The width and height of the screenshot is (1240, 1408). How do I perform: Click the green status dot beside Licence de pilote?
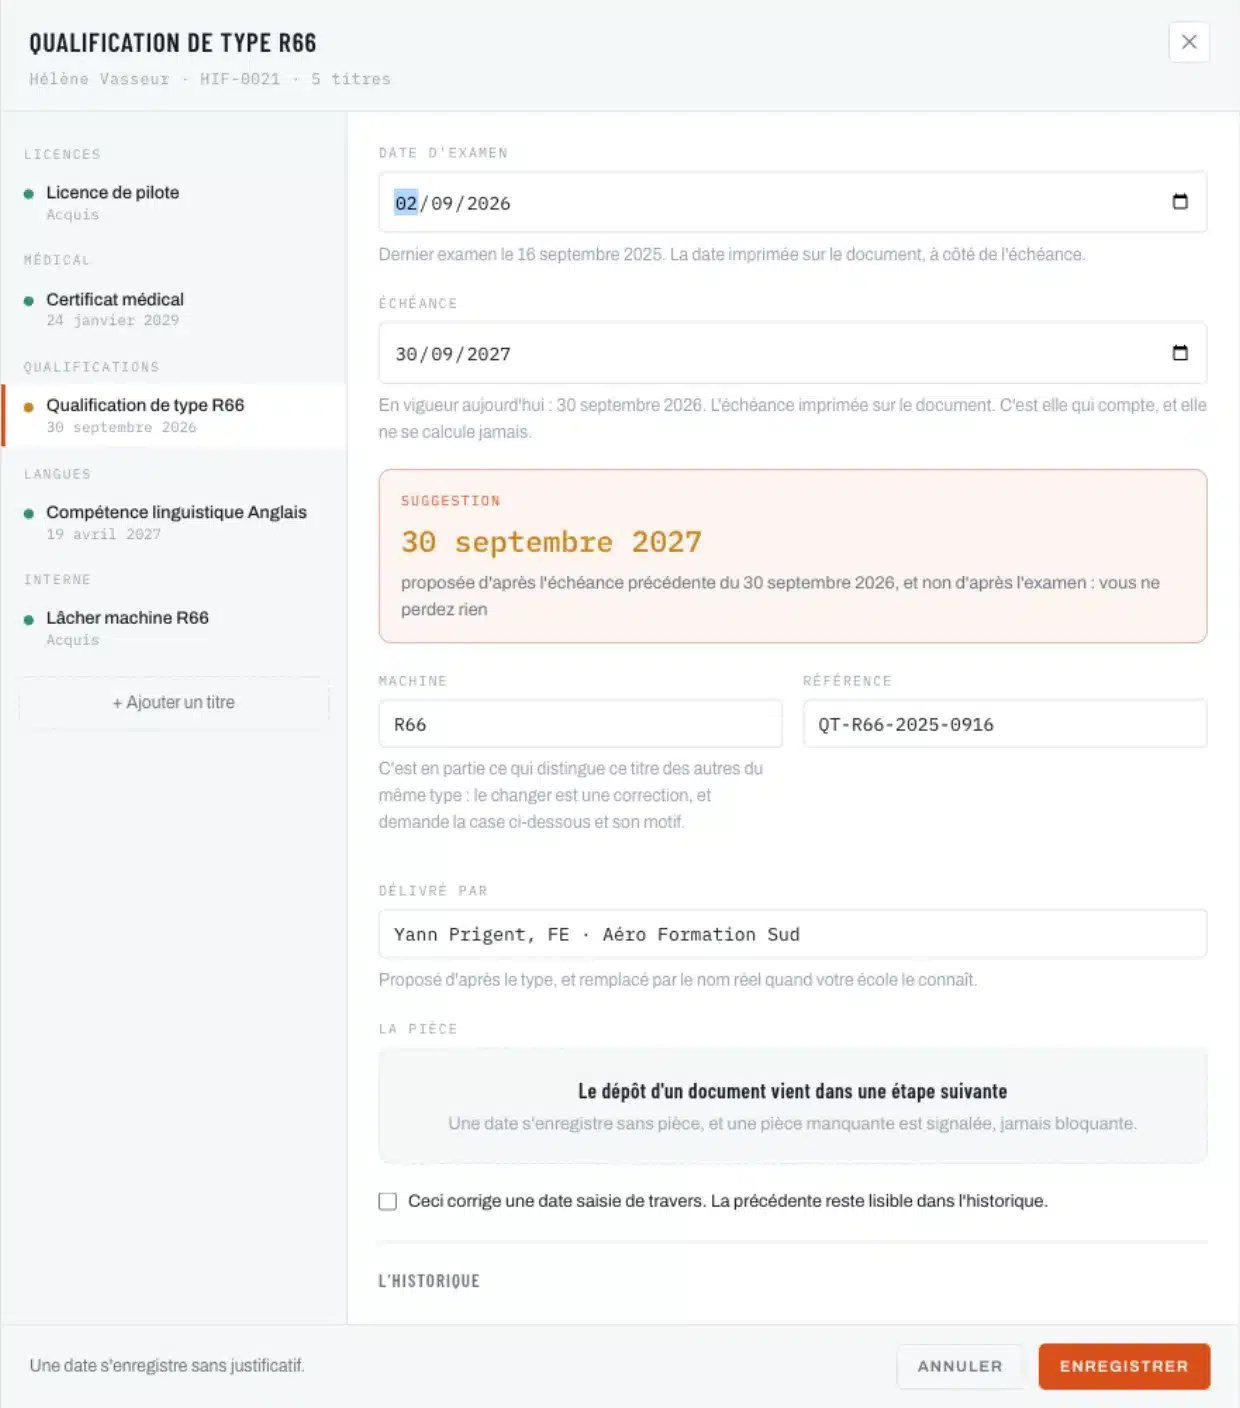pos(29,193)
